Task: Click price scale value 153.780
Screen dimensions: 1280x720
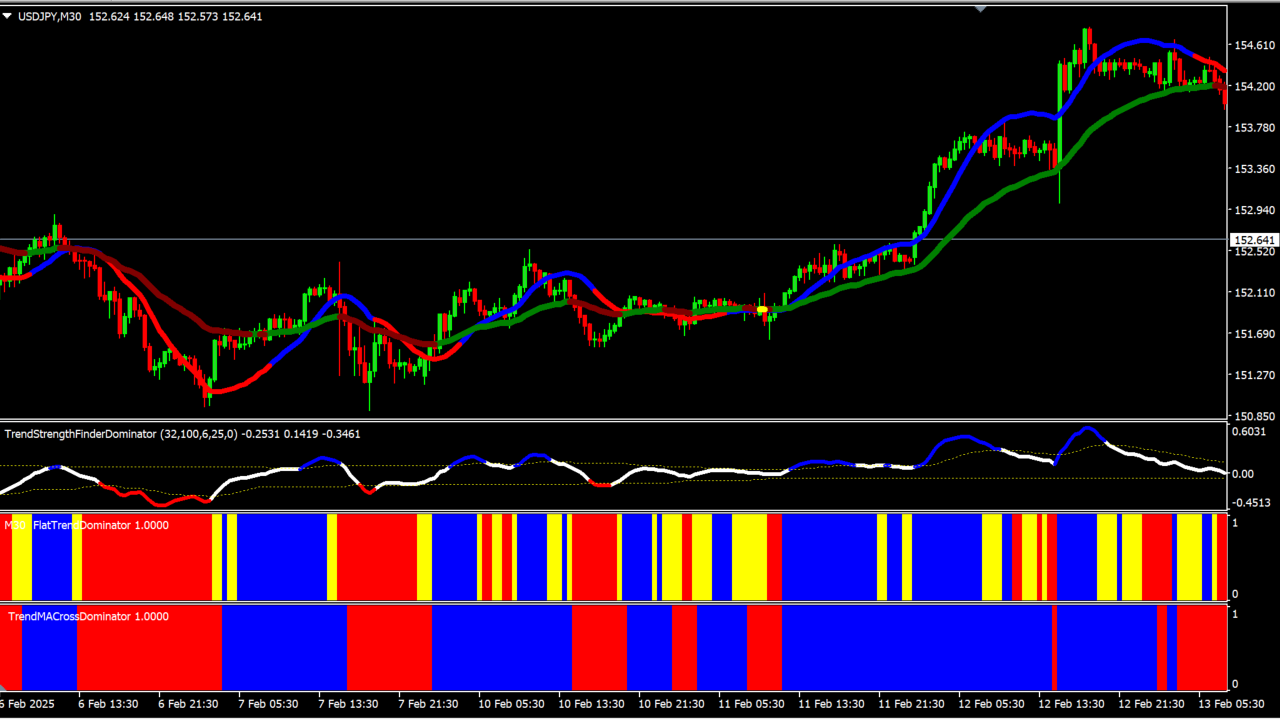Action: pos(1256,128)
